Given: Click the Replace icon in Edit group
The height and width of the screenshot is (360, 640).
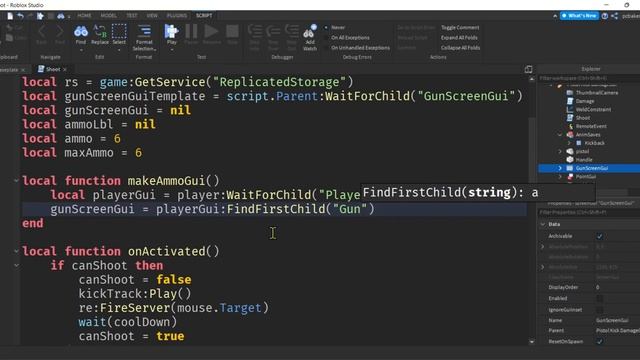Looking at the screenshot, I should tap(100, 31).
